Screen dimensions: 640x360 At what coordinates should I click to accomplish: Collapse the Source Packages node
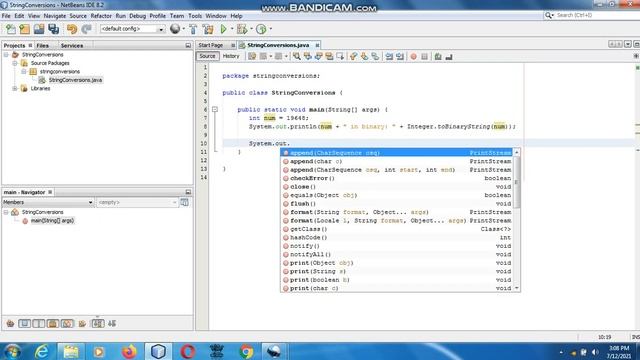coord(15,63)
